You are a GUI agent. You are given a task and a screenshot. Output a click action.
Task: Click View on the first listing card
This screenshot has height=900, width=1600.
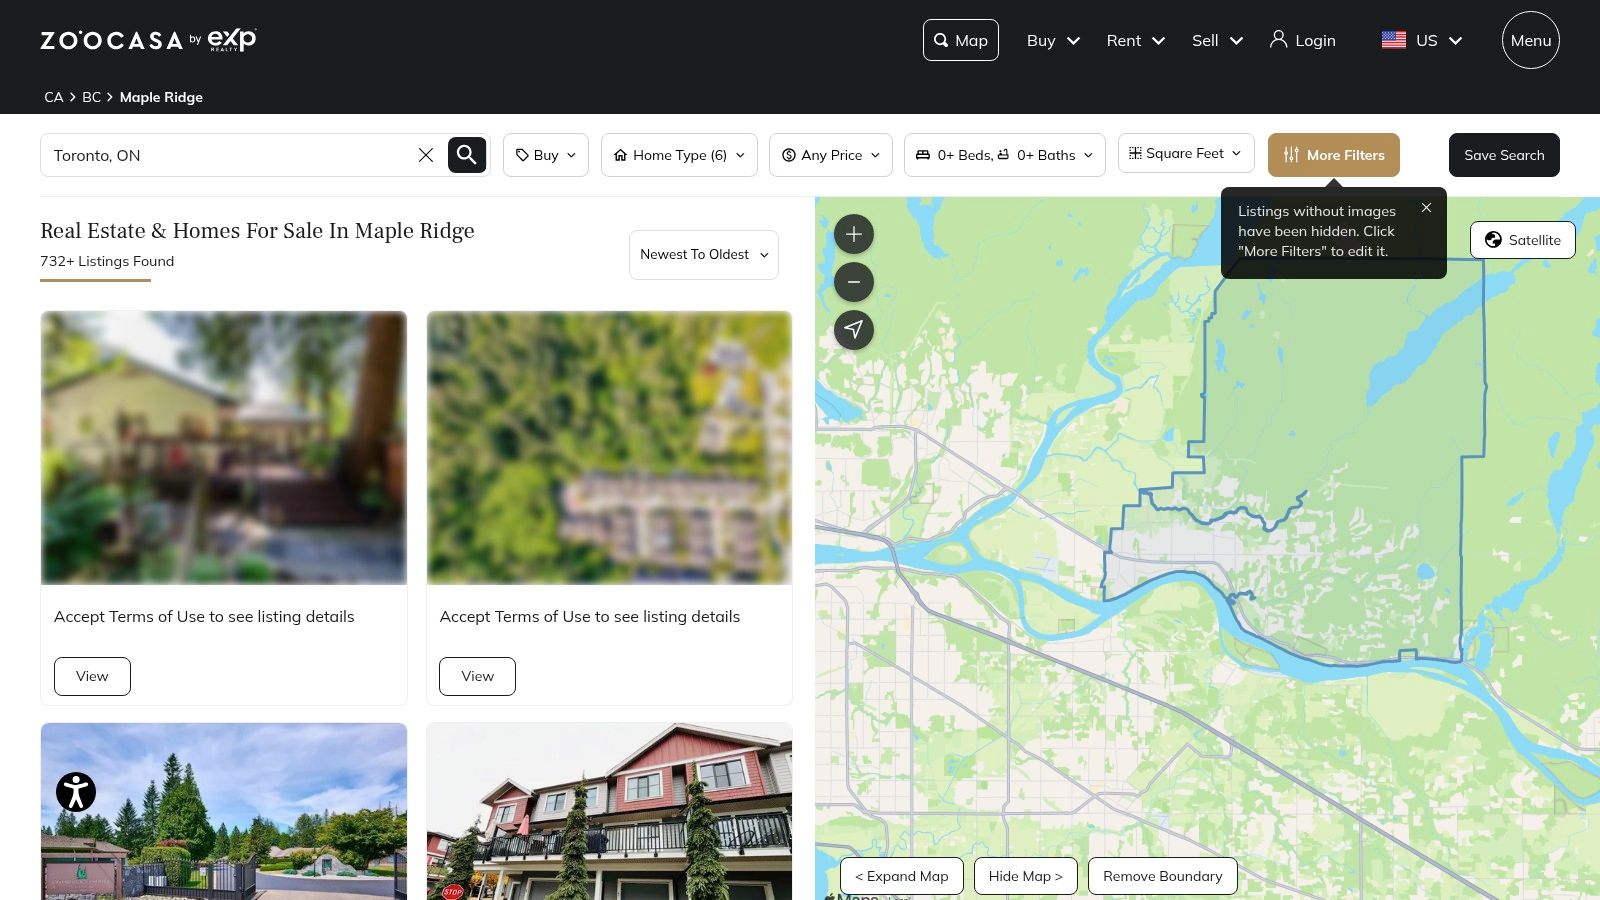92,676
